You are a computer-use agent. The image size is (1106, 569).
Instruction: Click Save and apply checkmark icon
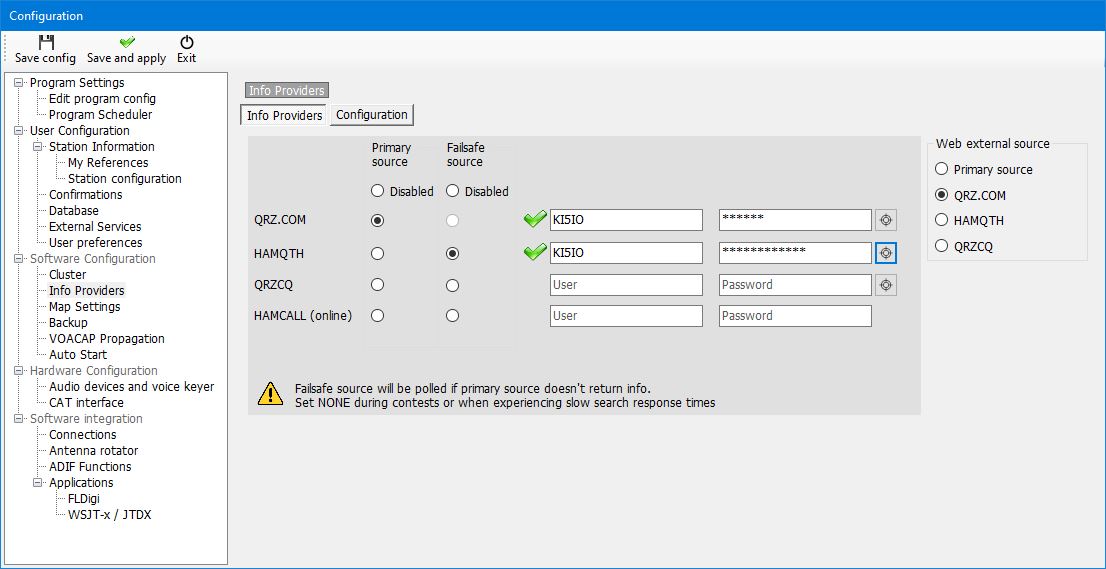pyautogui.click(x=127, y=42)
